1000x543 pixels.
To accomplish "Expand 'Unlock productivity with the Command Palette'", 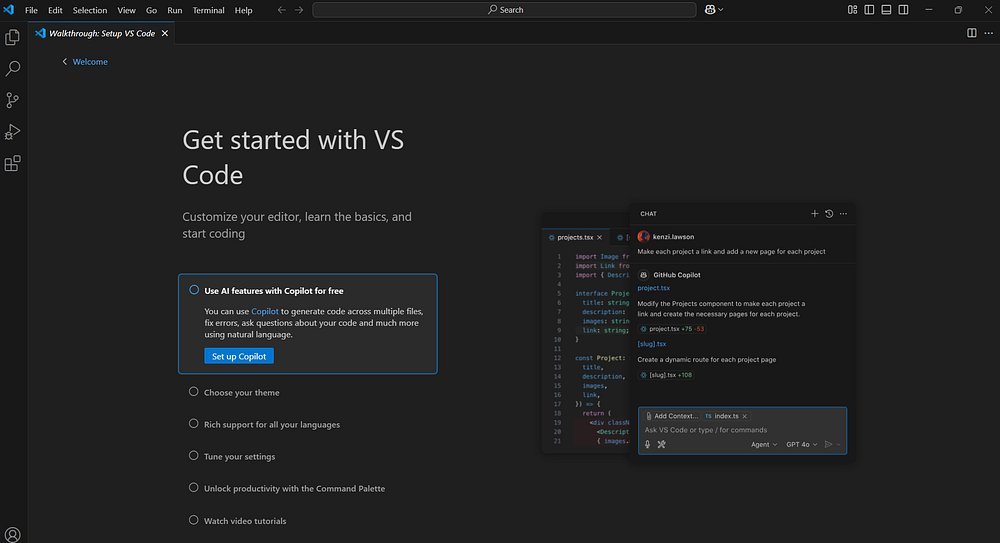I will [x=294, y=489].
